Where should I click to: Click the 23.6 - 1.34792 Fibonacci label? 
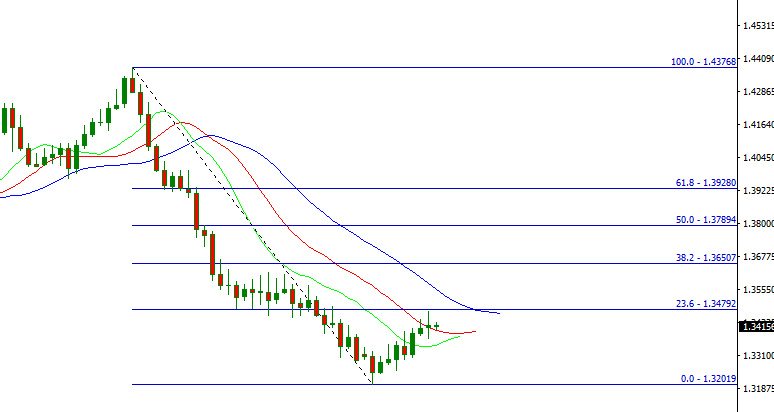click(x=706, y=304)
